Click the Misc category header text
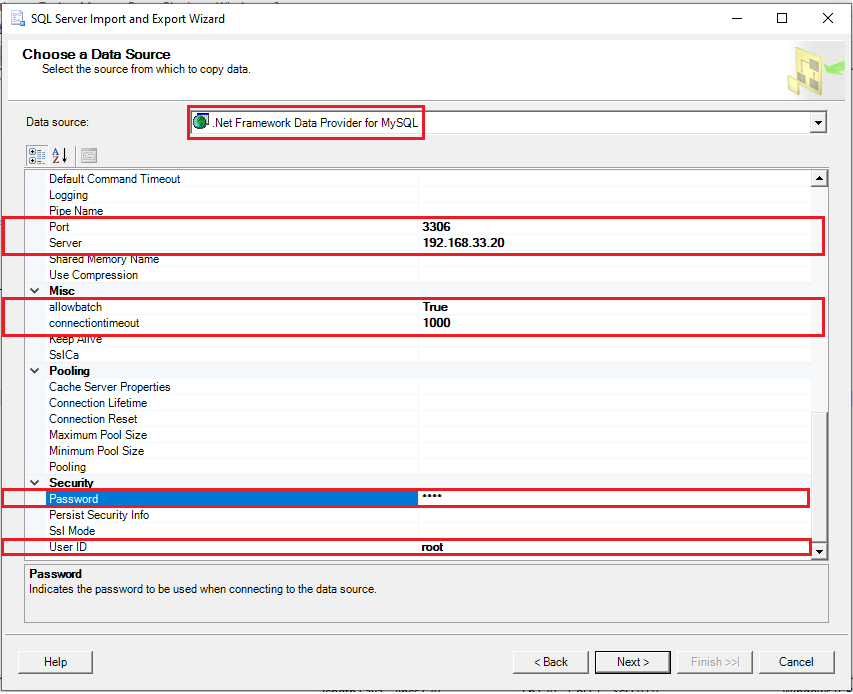 61,291
